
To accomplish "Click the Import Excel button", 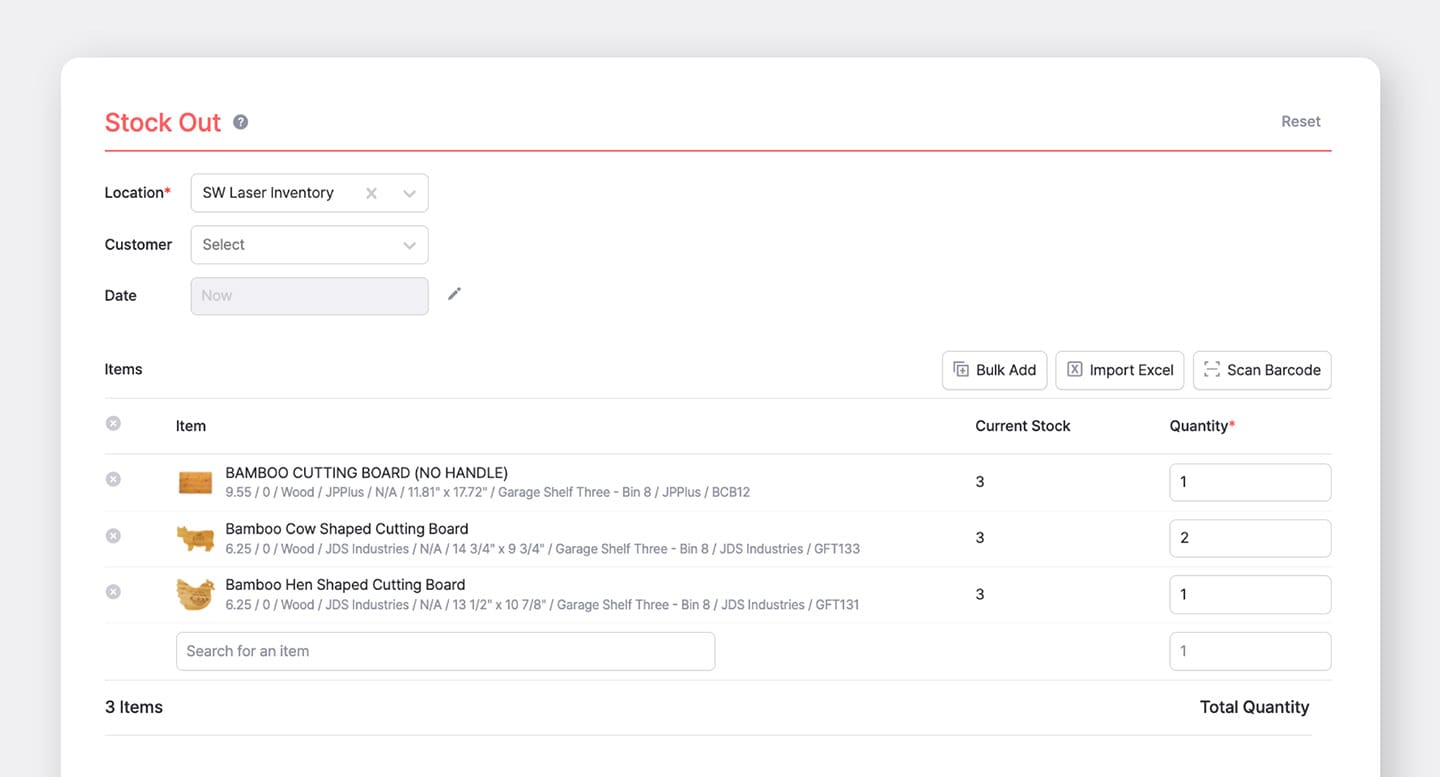I will 1119,370.
